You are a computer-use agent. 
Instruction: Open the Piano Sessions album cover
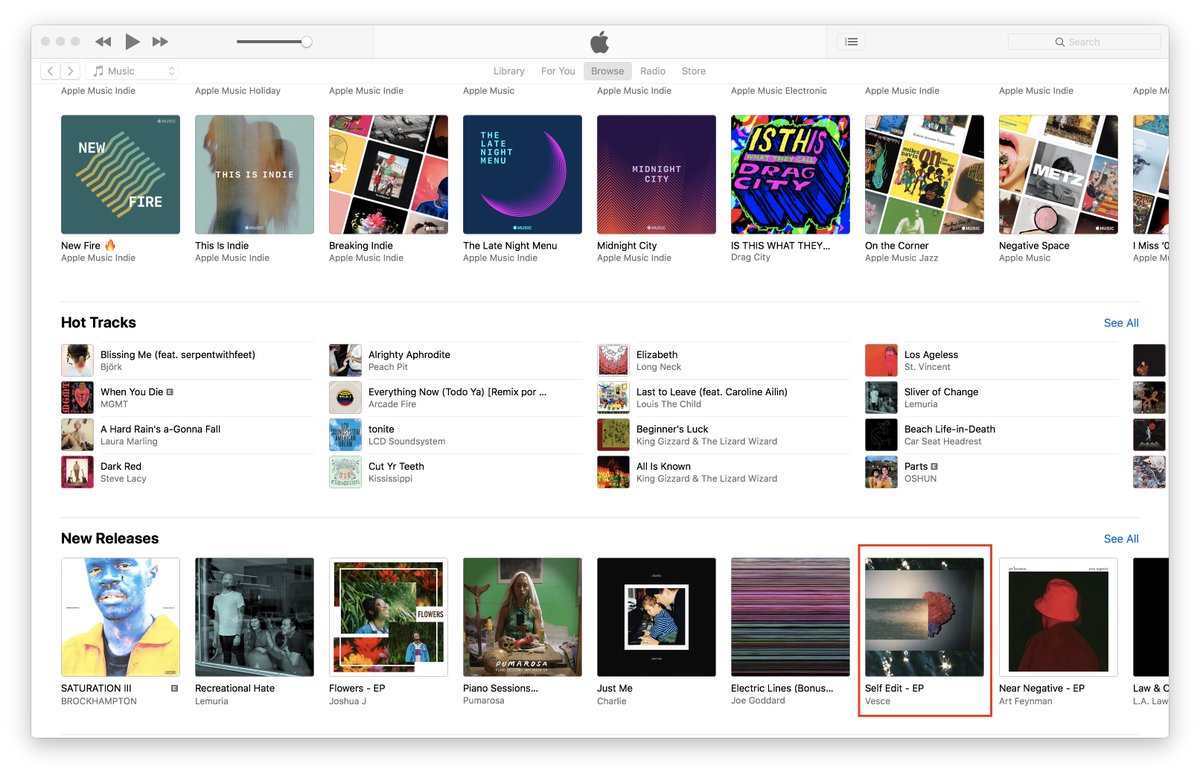522,617
